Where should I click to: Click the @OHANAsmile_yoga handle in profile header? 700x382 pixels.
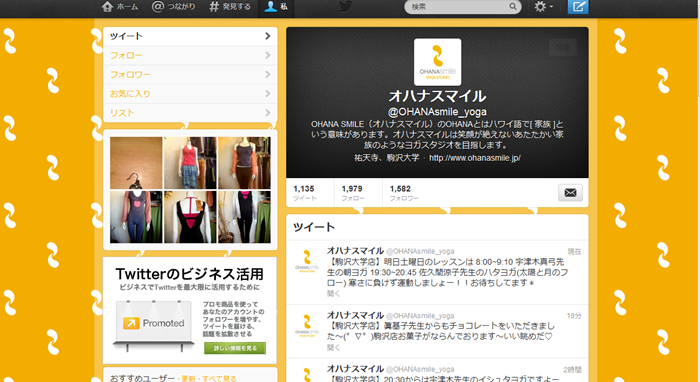[437, 112]
